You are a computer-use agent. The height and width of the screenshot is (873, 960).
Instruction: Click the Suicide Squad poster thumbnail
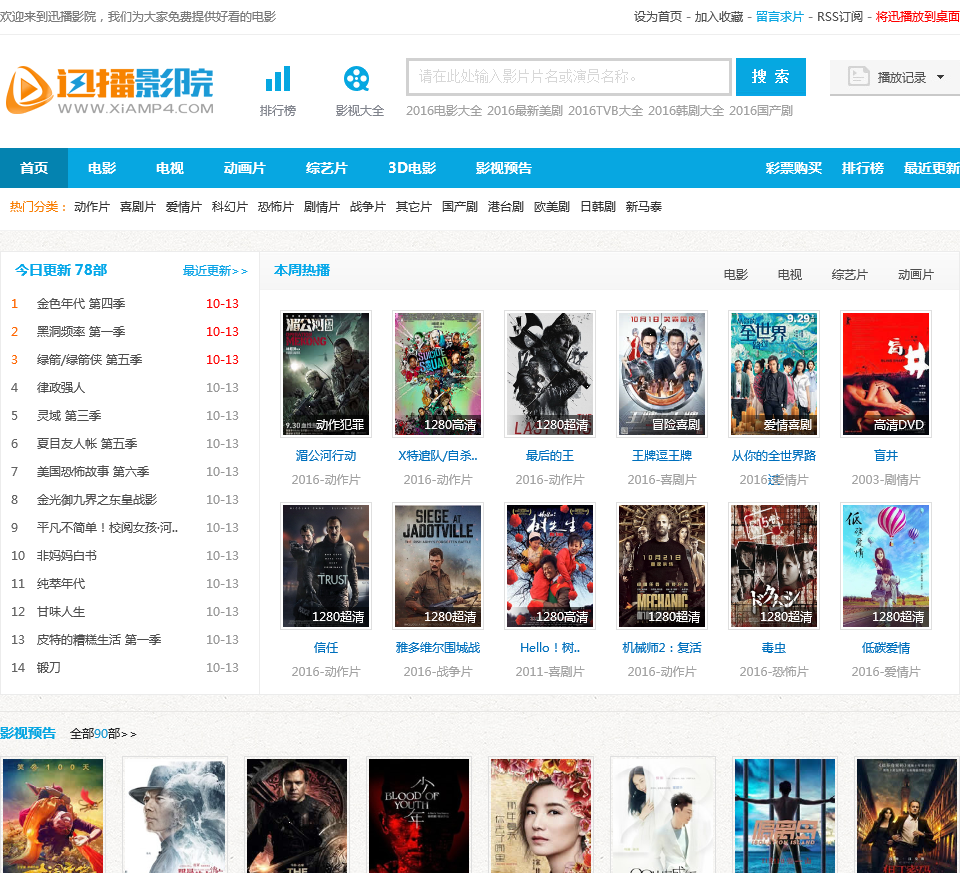point(438,373)
